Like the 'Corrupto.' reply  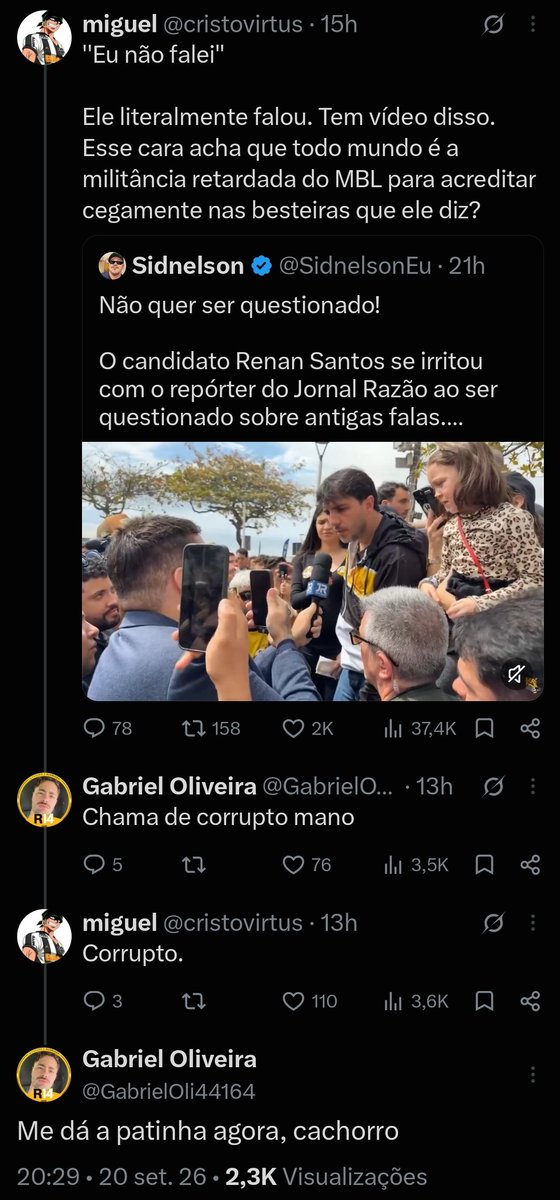[x=309, y=1001]
